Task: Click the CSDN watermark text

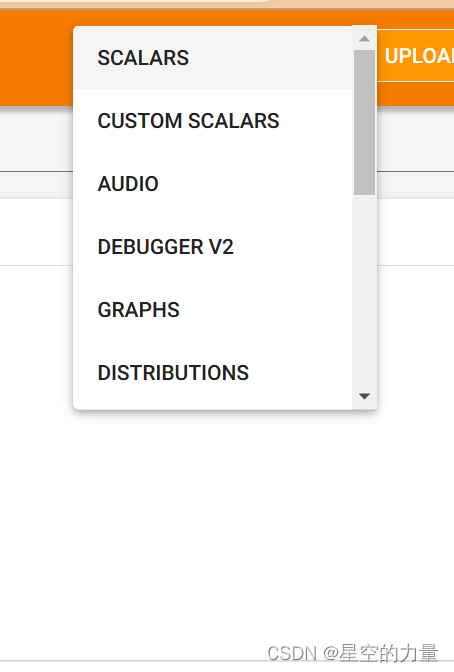Action: tap(352, 653)
